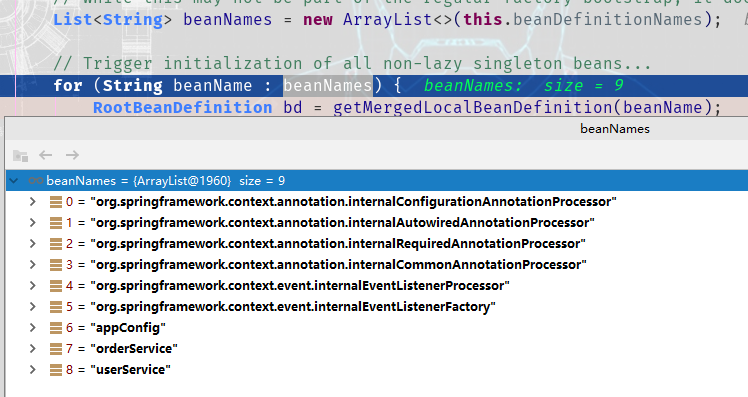Select the "internalEventListenerProcessor" string value
This screenshot has height=397, width=748.
click(300, 286)
